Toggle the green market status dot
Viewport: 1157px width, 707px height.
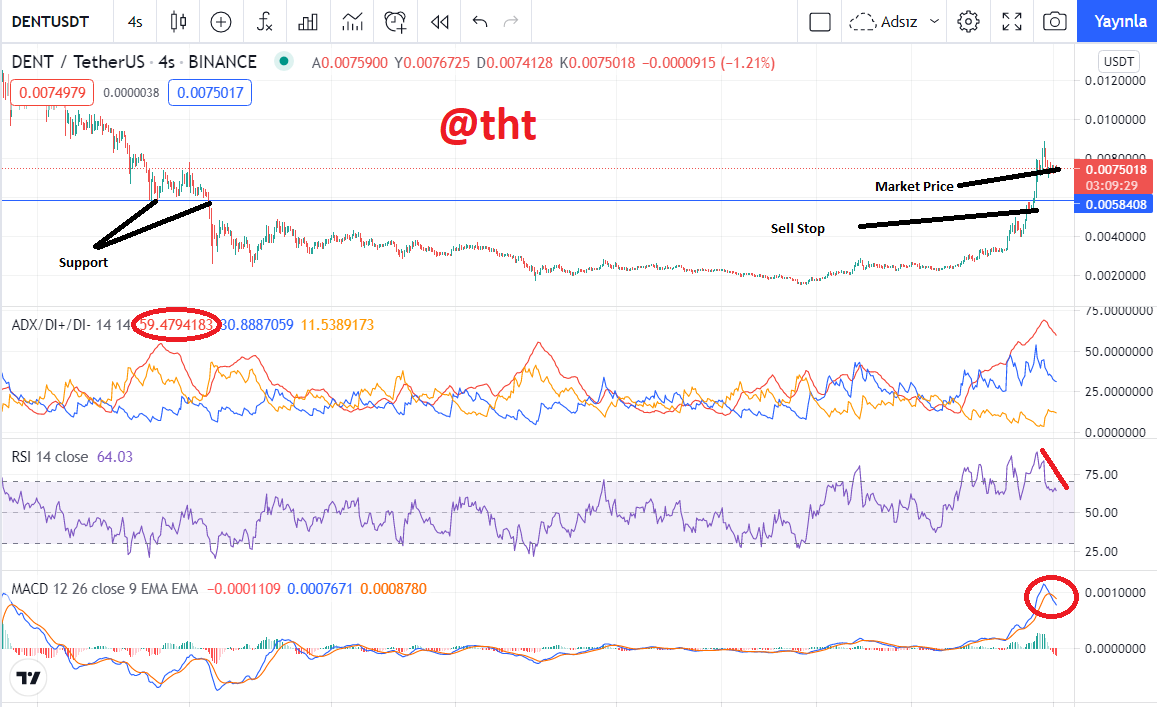[x=283, y=61]
